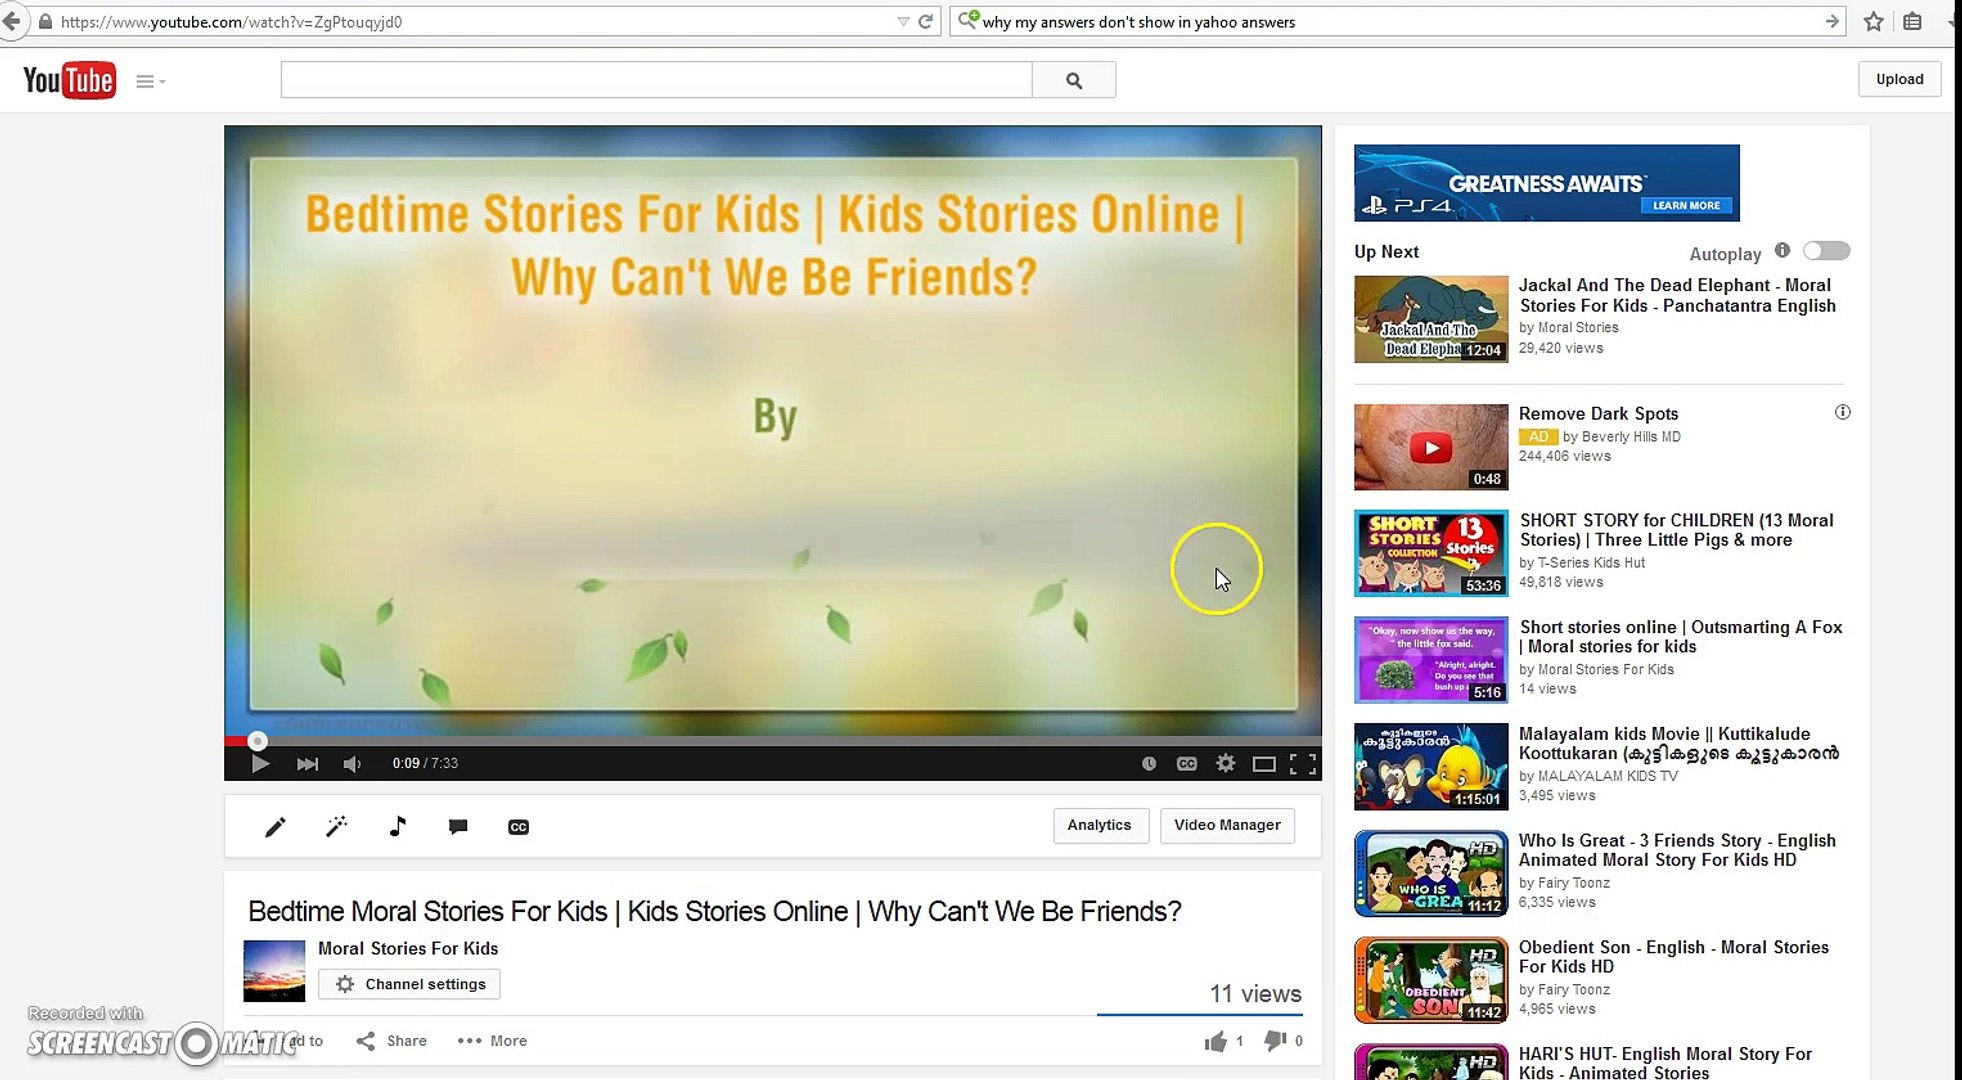Open the Audio music note tool

coord(397,826)
